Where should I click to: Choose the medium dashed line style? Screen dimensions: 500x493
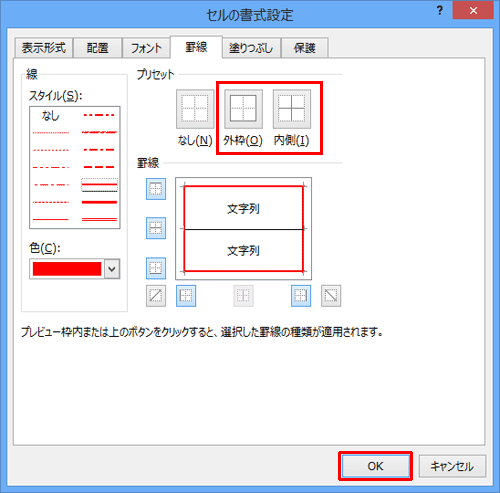[99, 167]
